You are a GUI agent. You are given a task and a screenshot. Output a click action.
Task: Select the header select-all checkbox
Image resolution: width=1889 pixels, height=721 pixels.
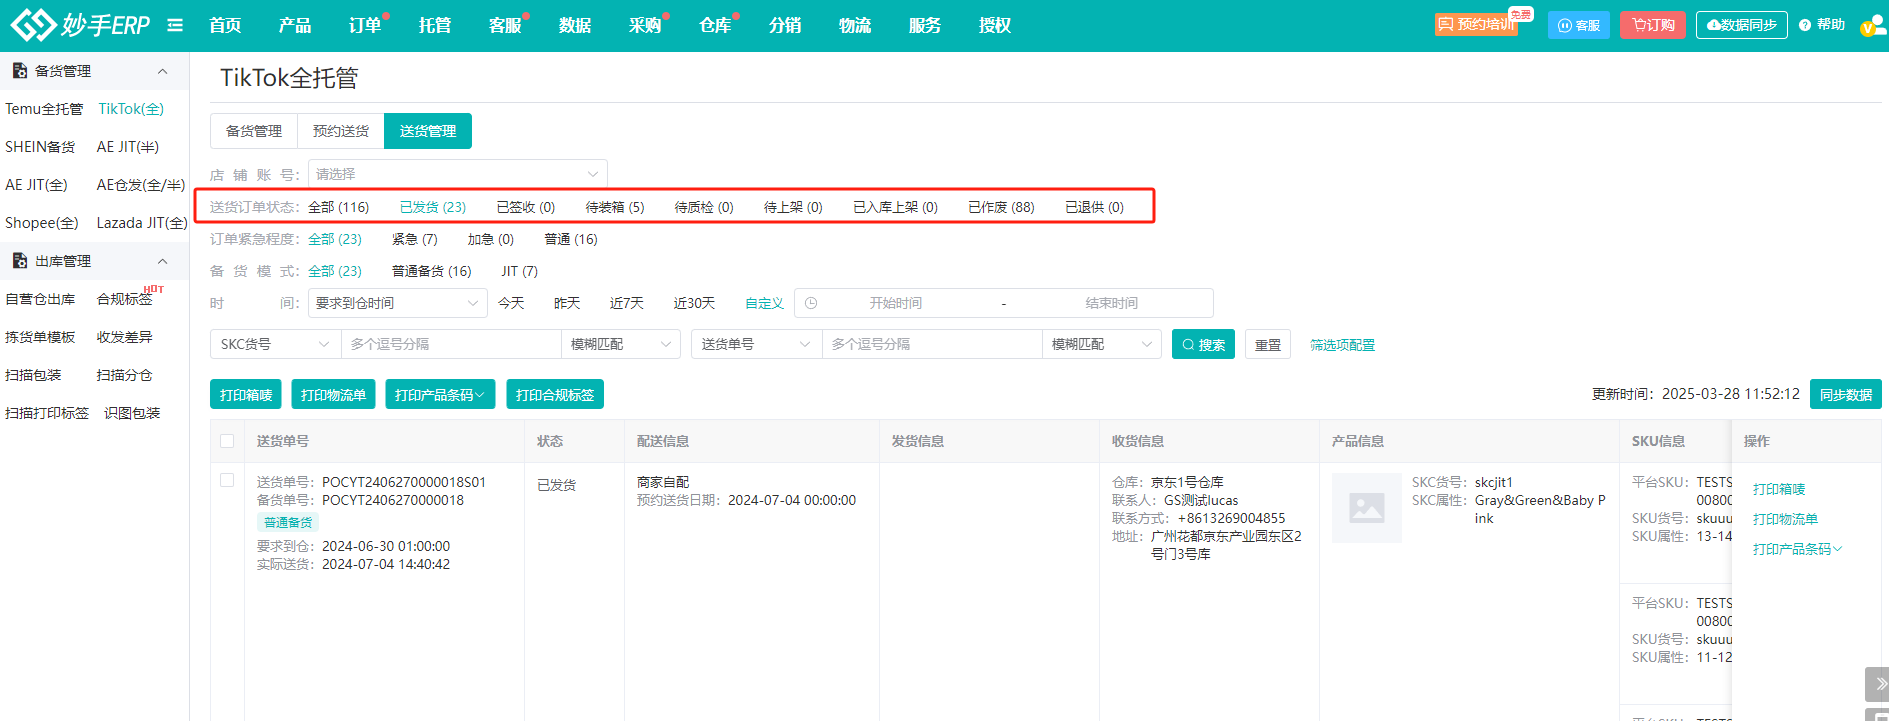227,441
